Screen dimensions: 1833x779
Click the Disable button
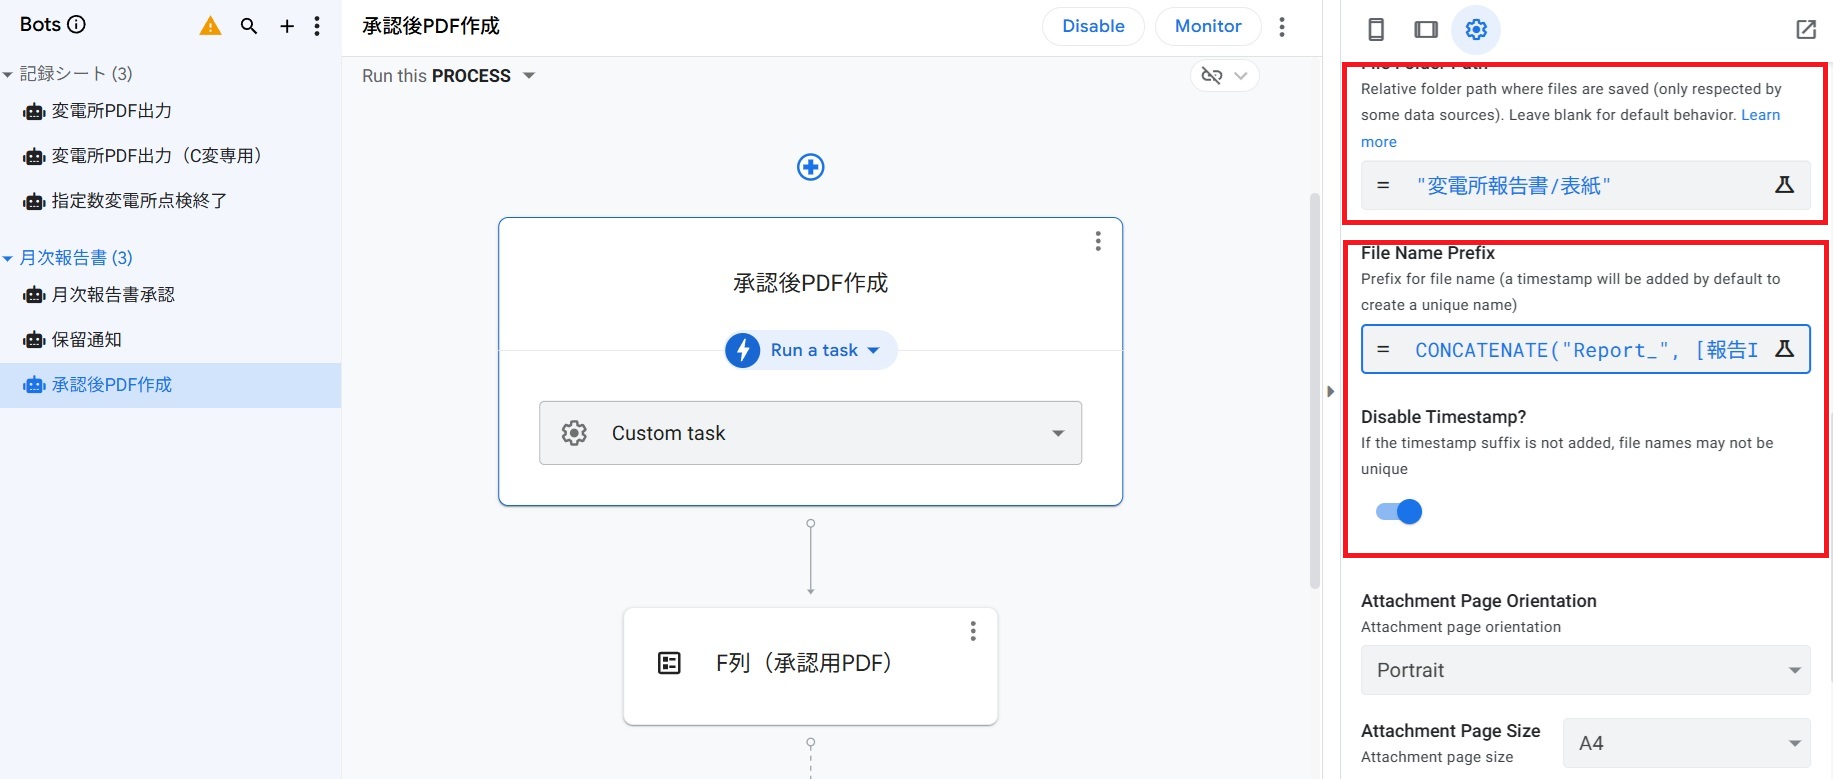(1093, 26)
